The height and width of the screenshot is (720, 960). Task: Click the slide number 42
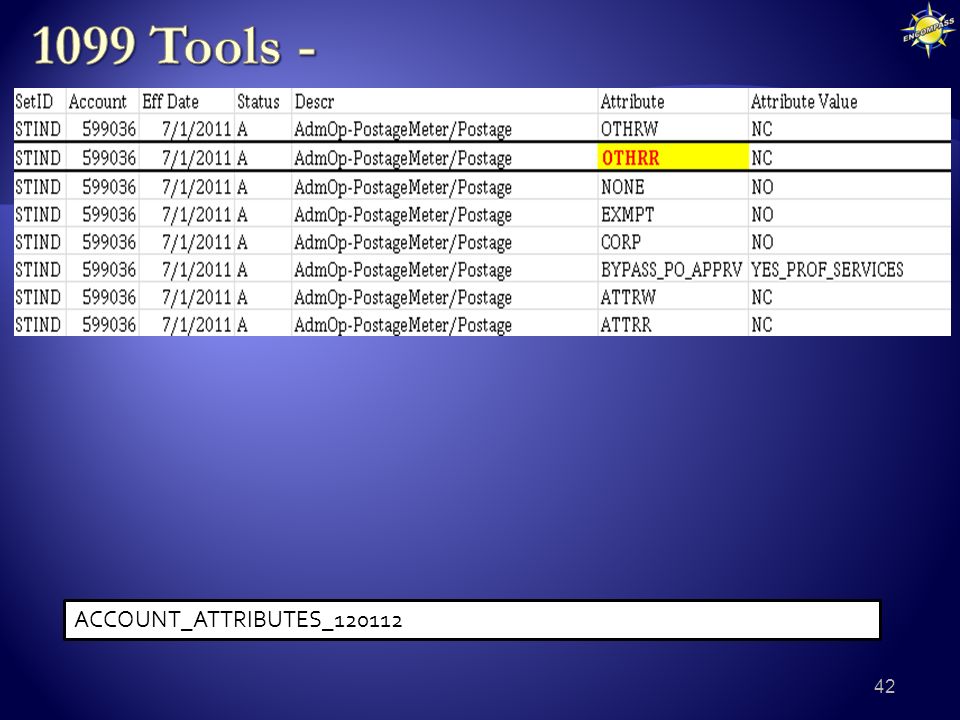click(x=884, y=686)
